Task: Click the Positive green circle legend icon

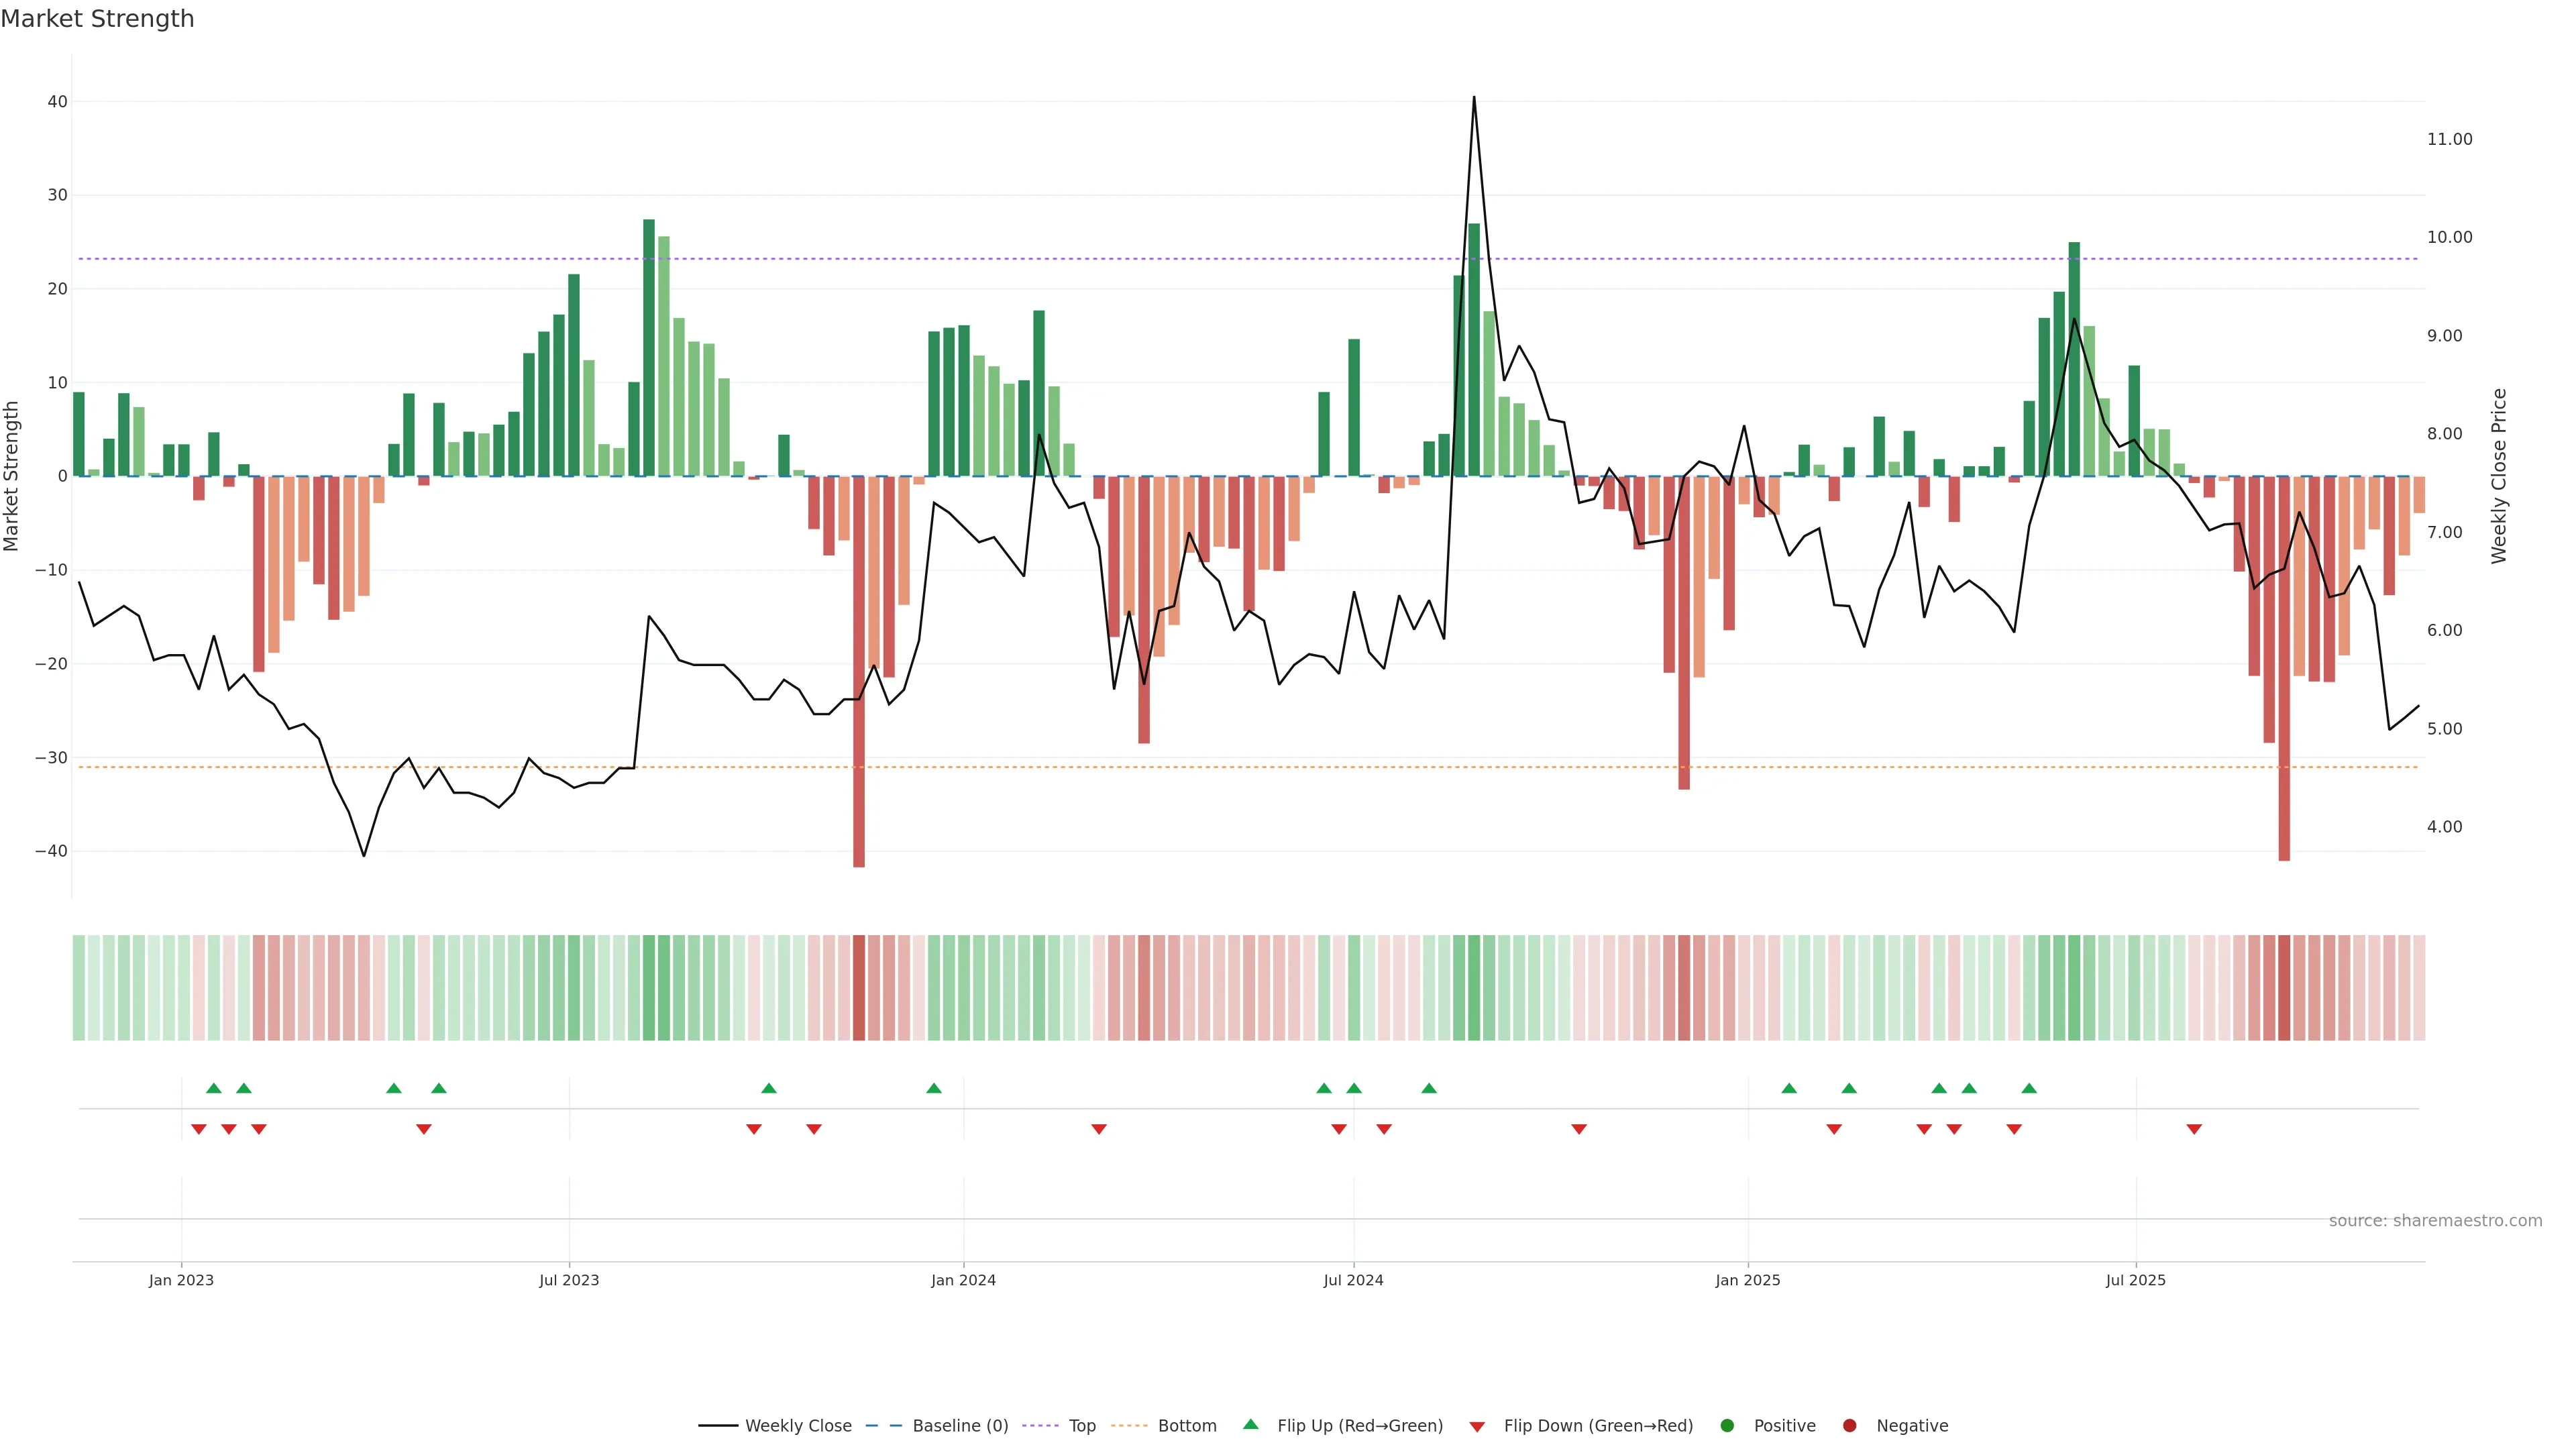Action: [1727, 1425]
